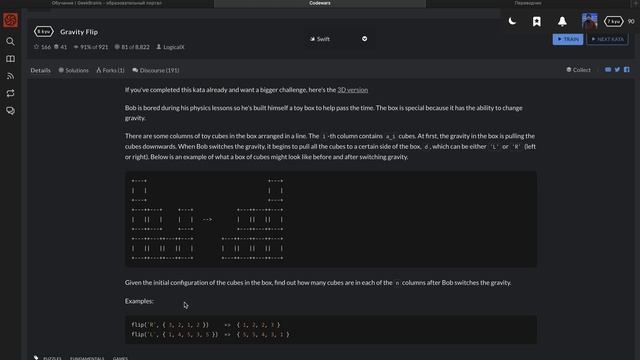Click the flip('R', ...) example line
The image size is (640, 360).
coord(206,325)
